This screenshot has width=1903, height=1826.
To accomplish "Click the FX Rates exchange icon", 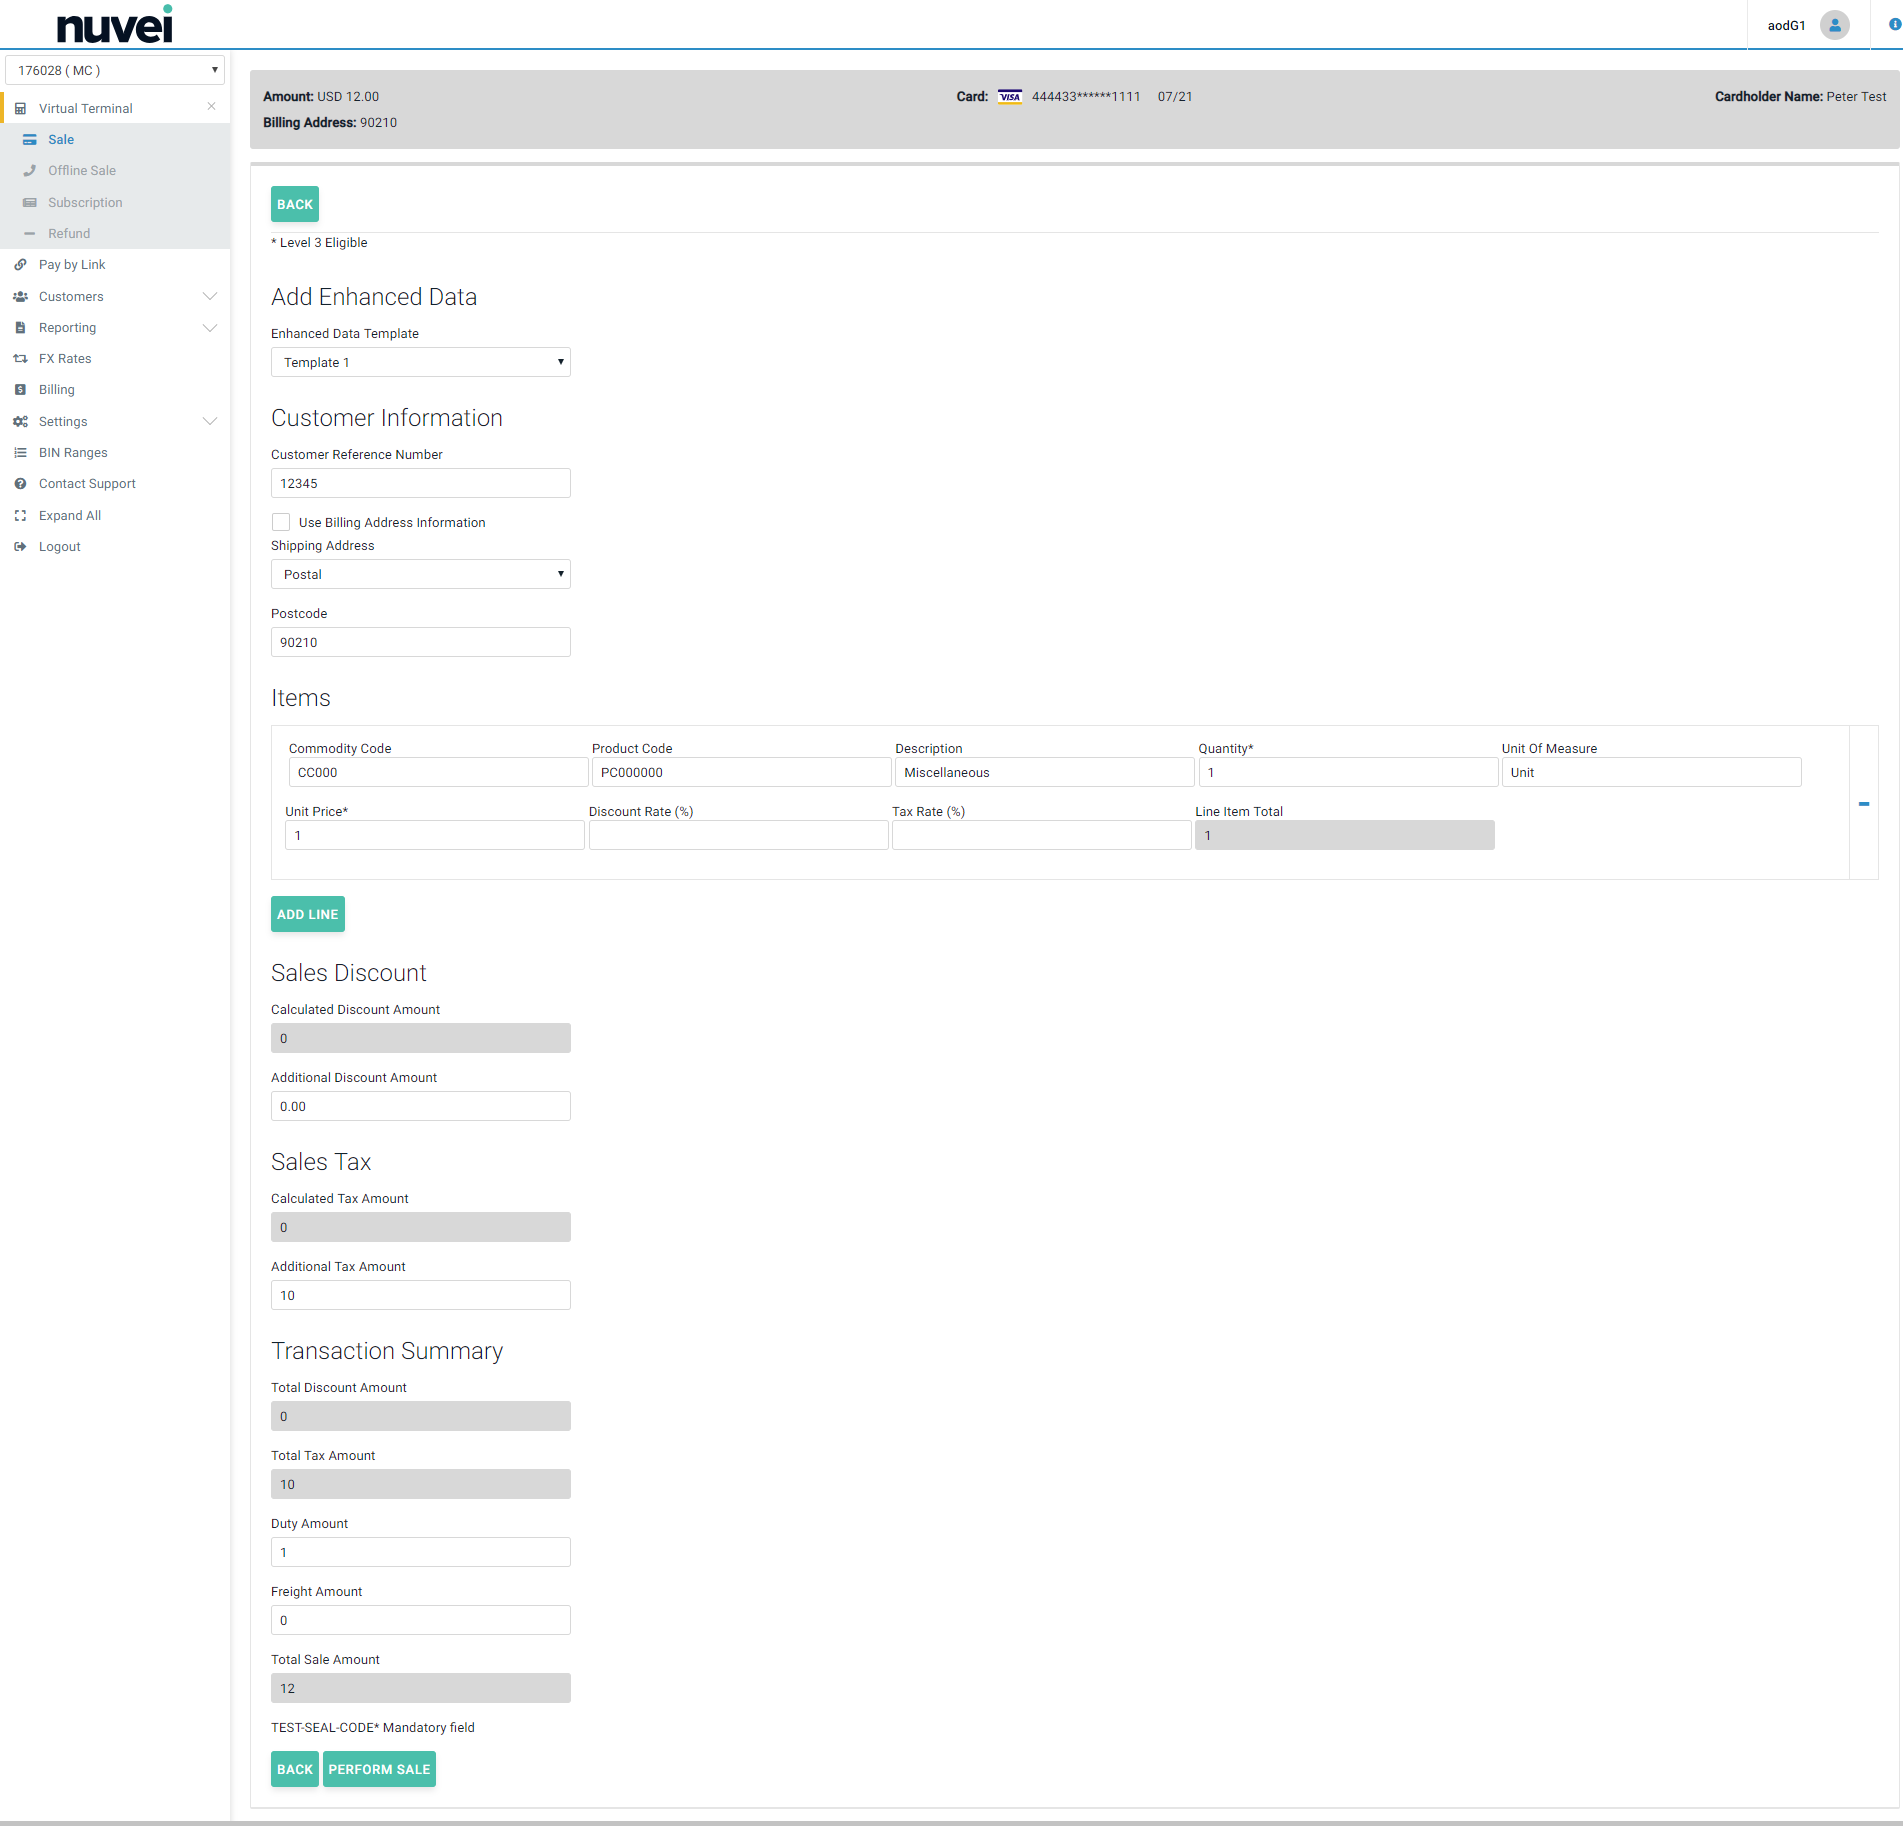I will (20, 359).
